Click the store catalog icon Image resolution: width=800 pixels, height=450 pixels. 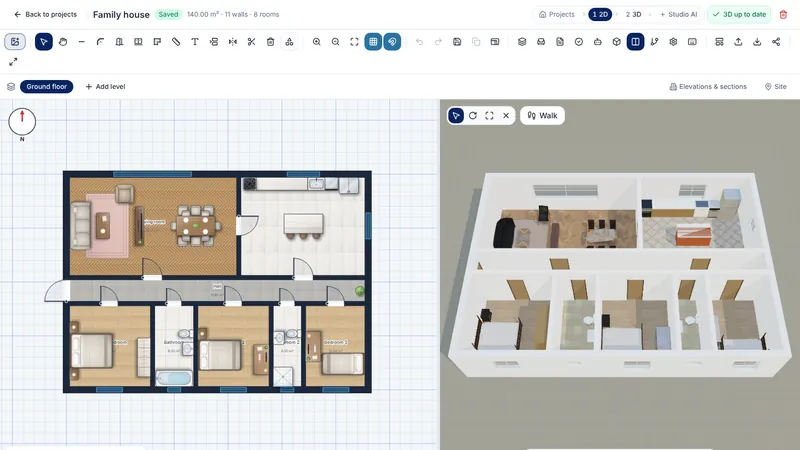tap(719, 42)
